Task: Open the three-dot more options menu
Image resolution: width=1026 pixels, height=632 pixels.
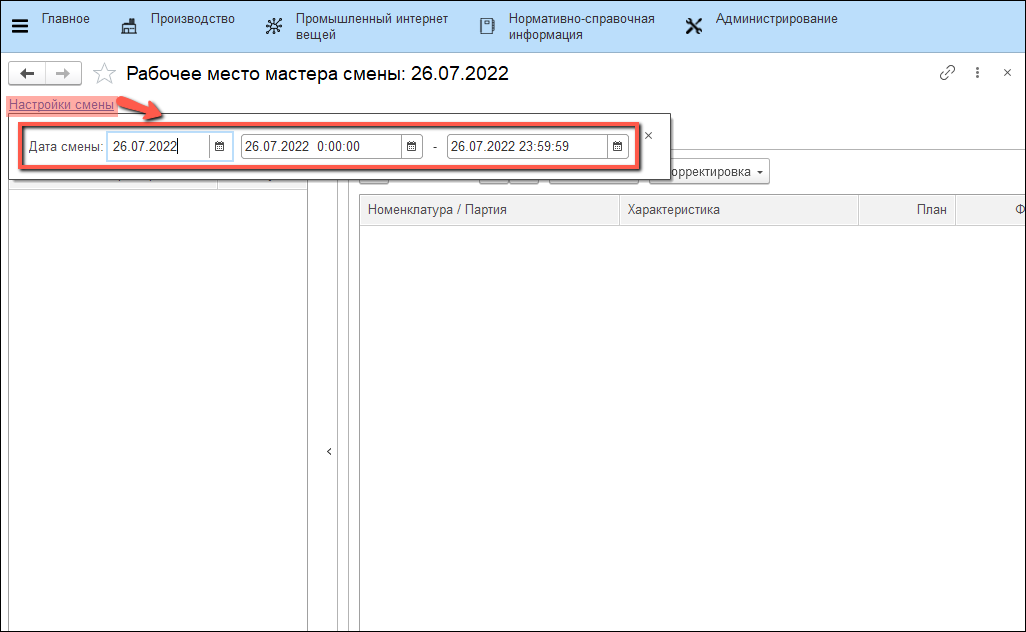Action: 977,73
